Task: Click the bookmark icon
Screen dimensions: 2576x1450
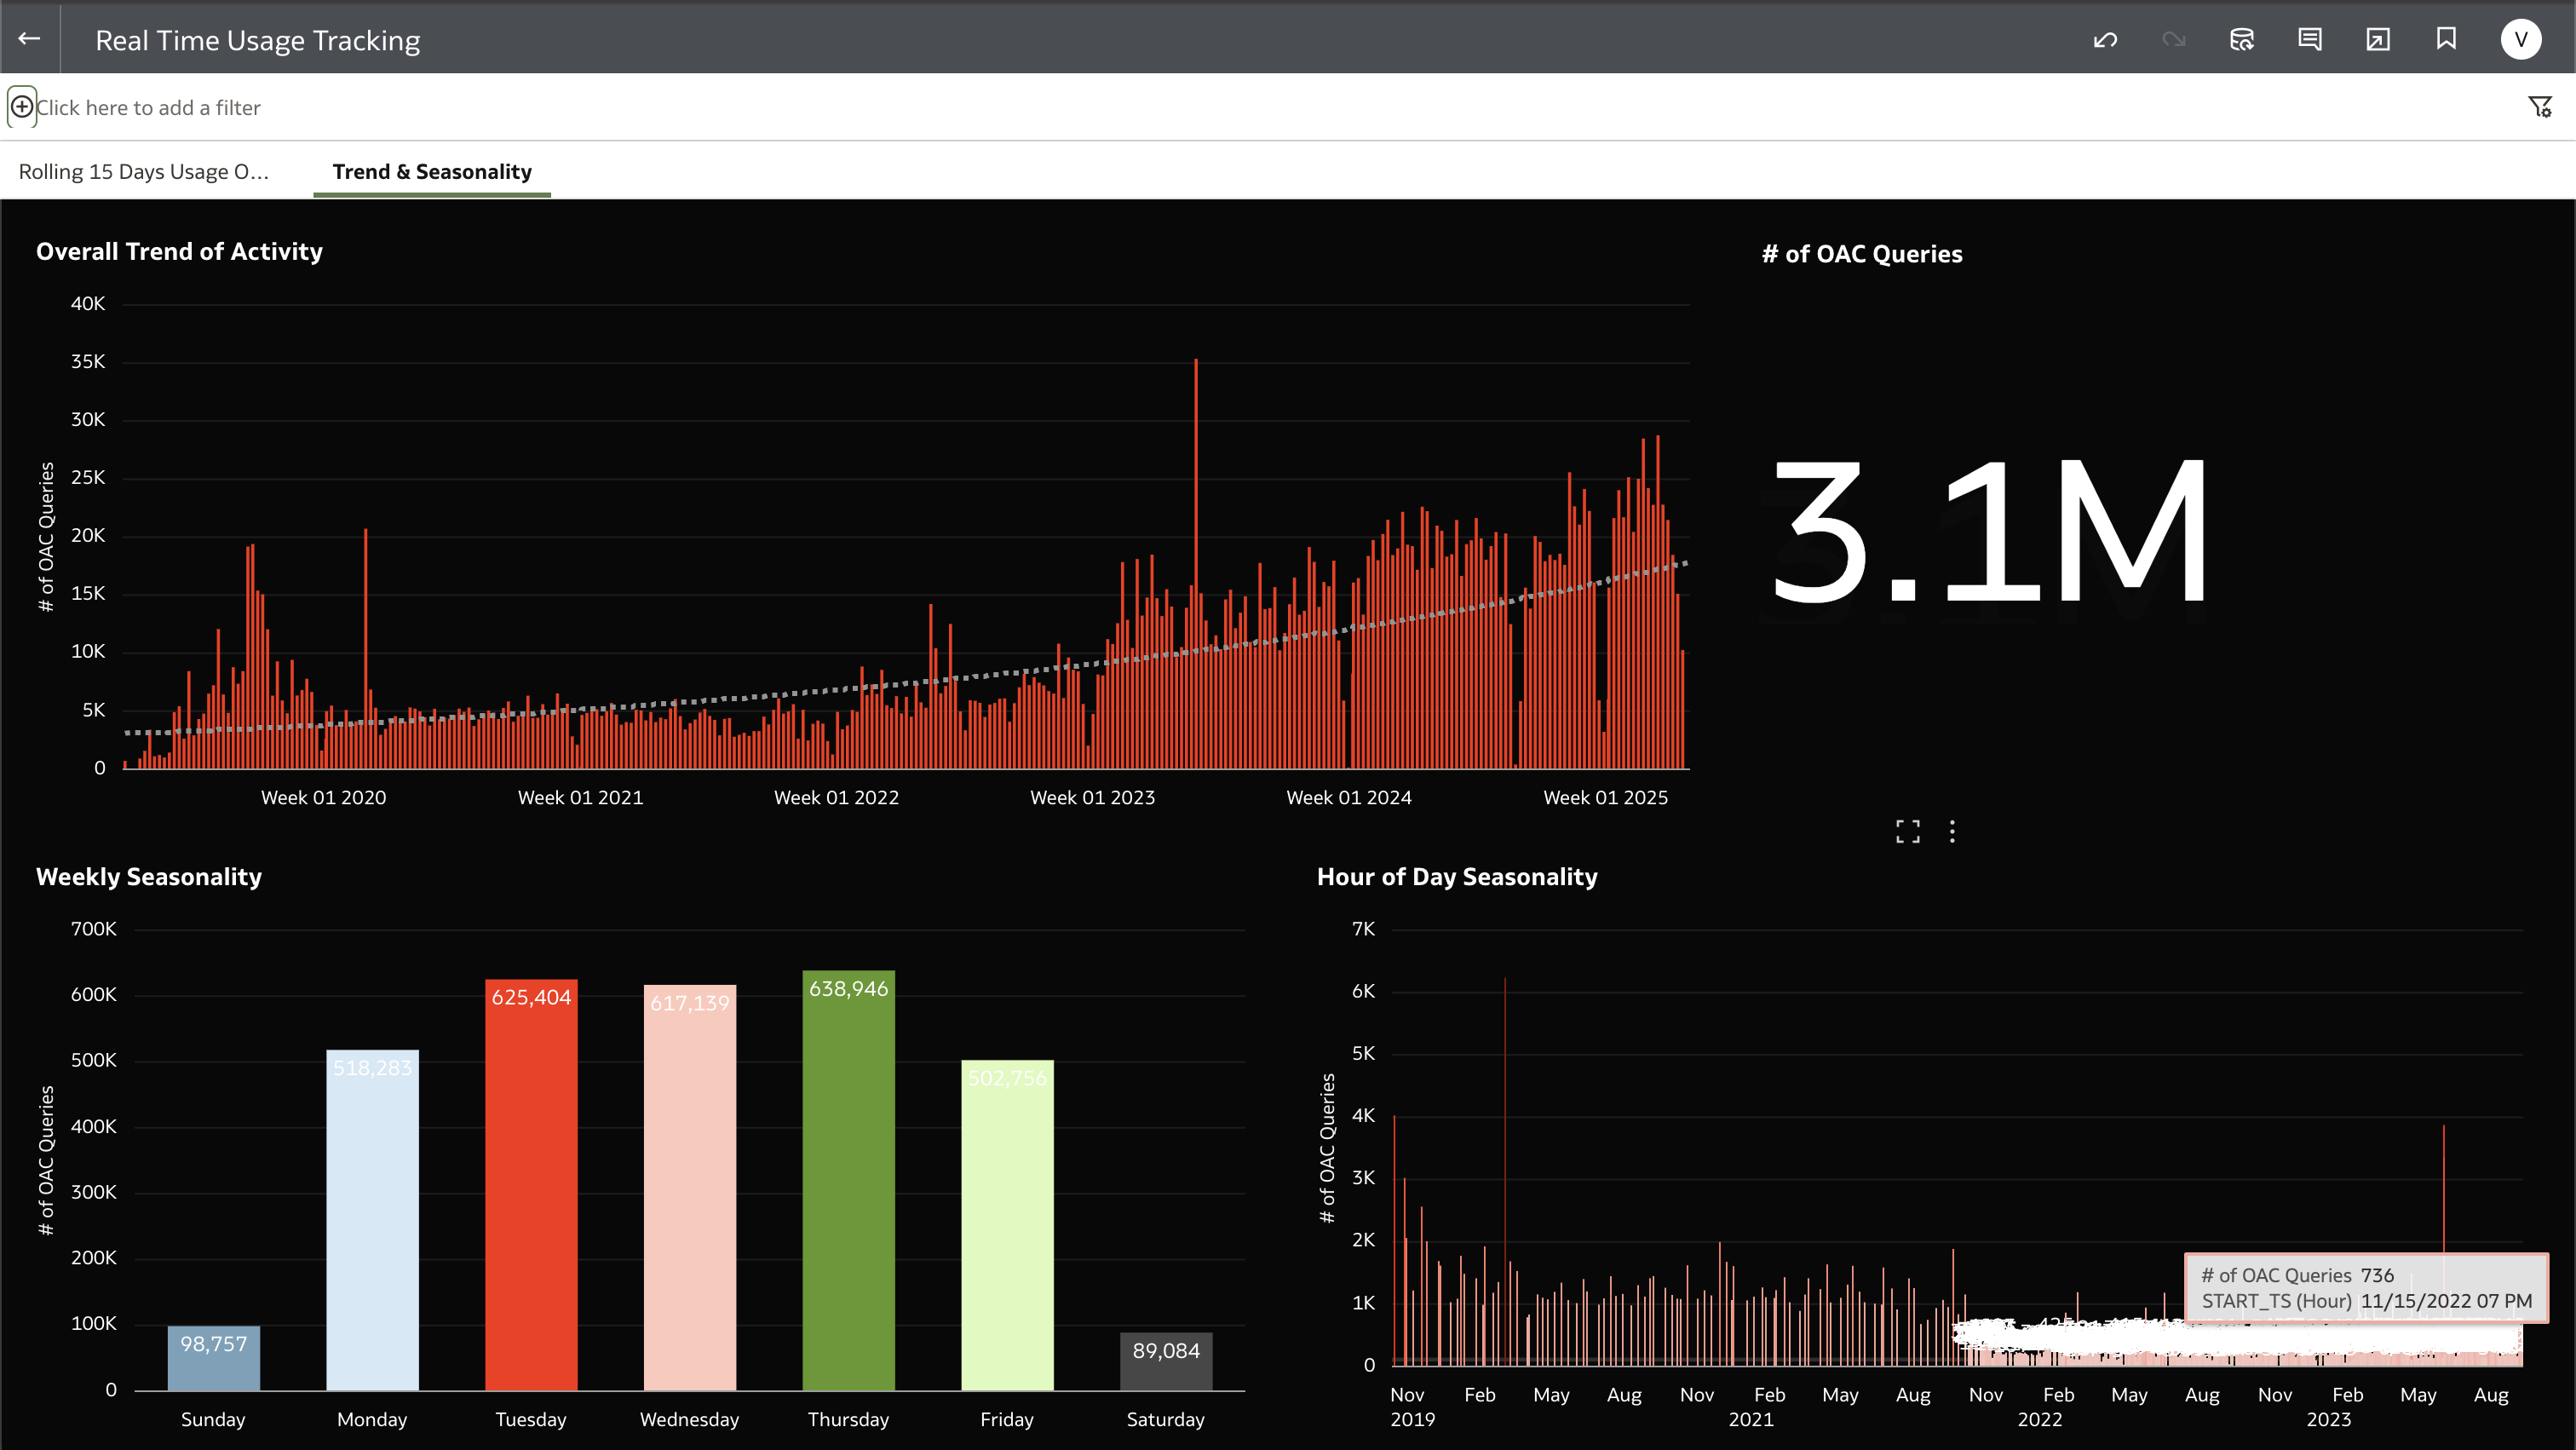Action: click(x=2446, y=40)
